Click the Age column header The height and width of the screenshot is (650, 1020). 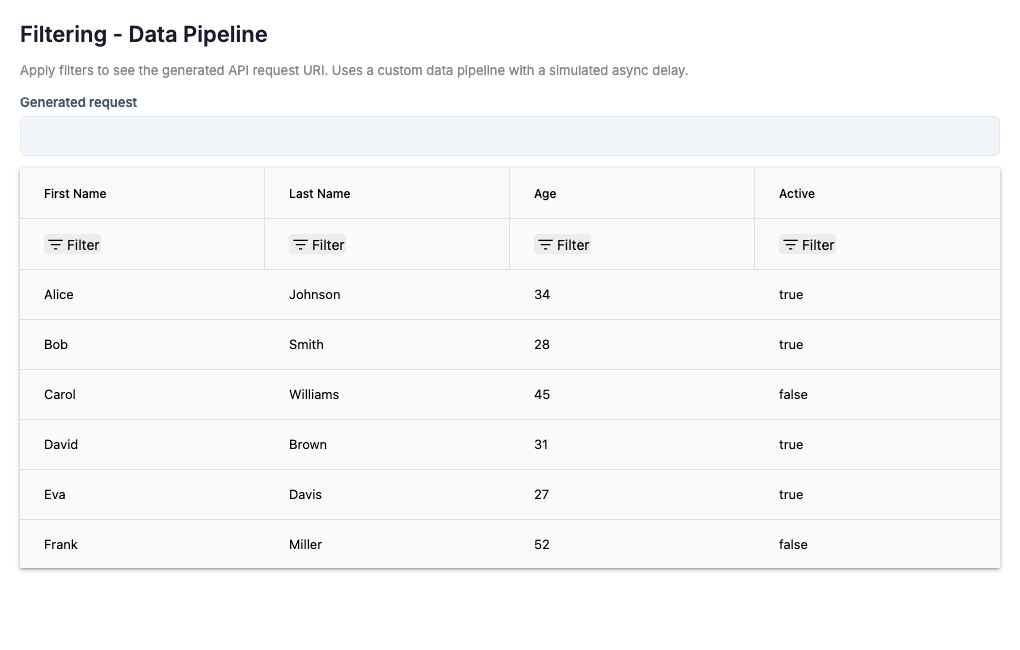tap(545, 194)
